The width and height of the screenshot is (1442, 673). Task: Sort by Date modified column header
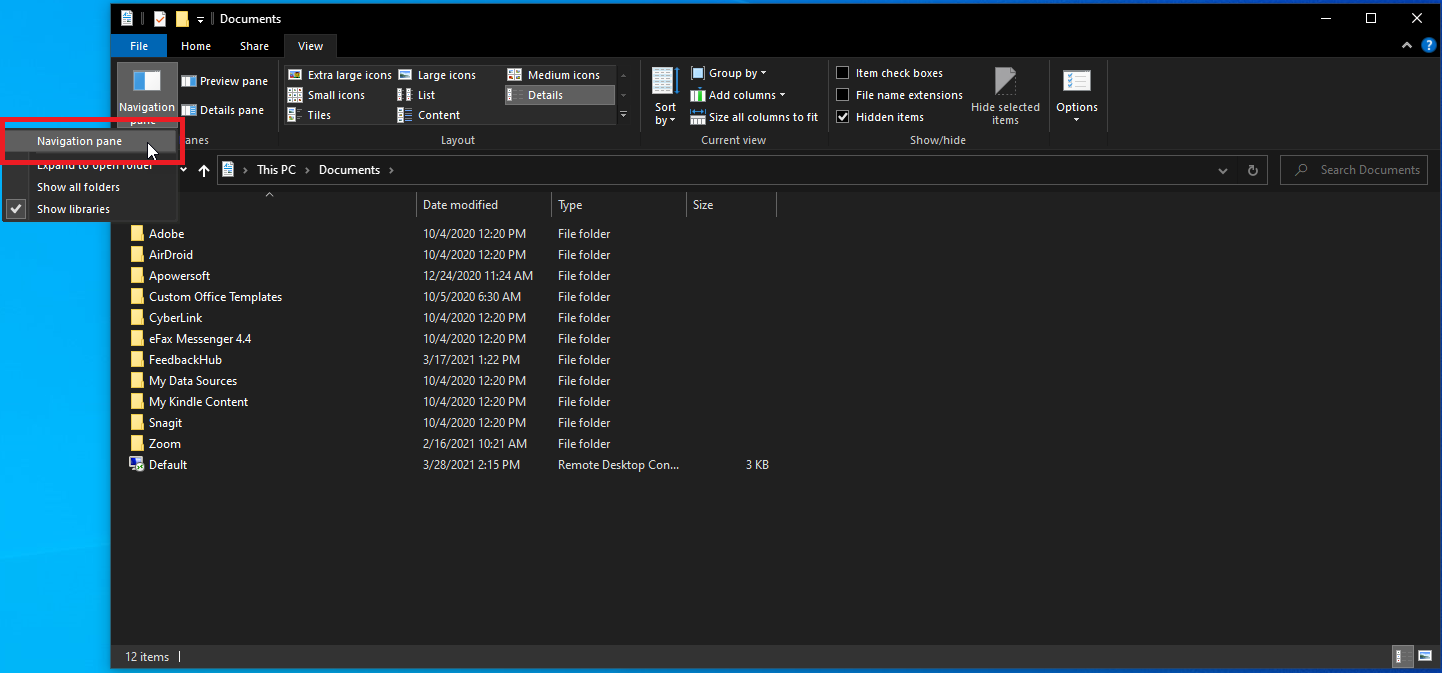coord(483,205)
